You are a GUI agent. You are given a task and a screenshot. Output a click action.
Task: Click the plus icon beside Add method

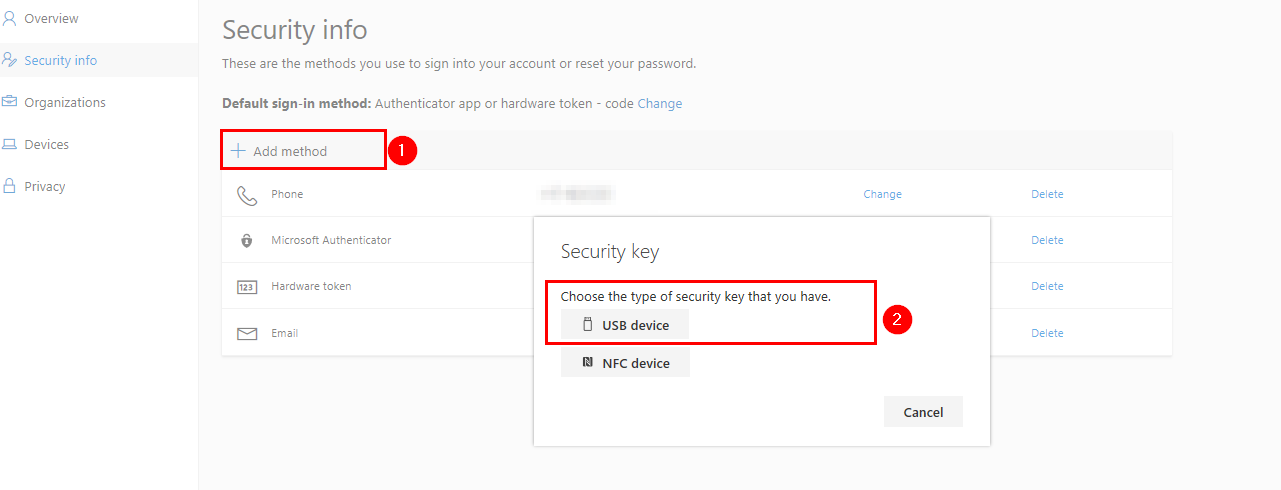point(238,151)
